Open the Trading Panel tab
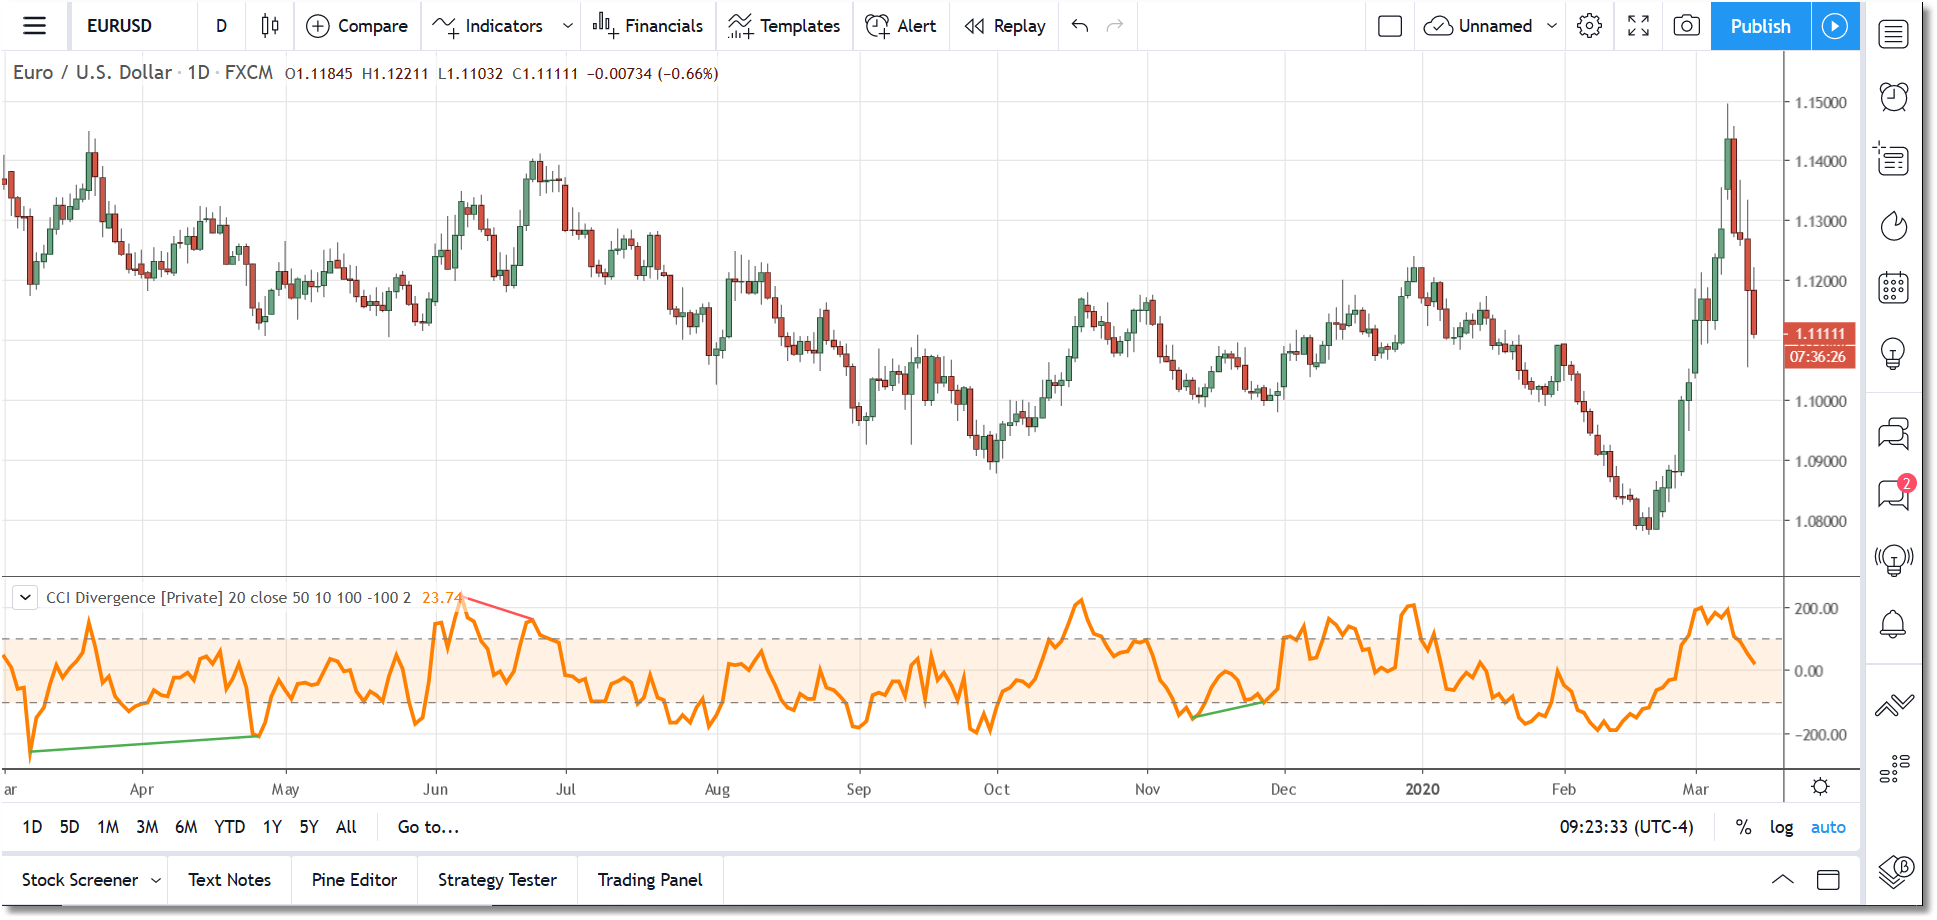1937x920 pixels. (650, 880)
